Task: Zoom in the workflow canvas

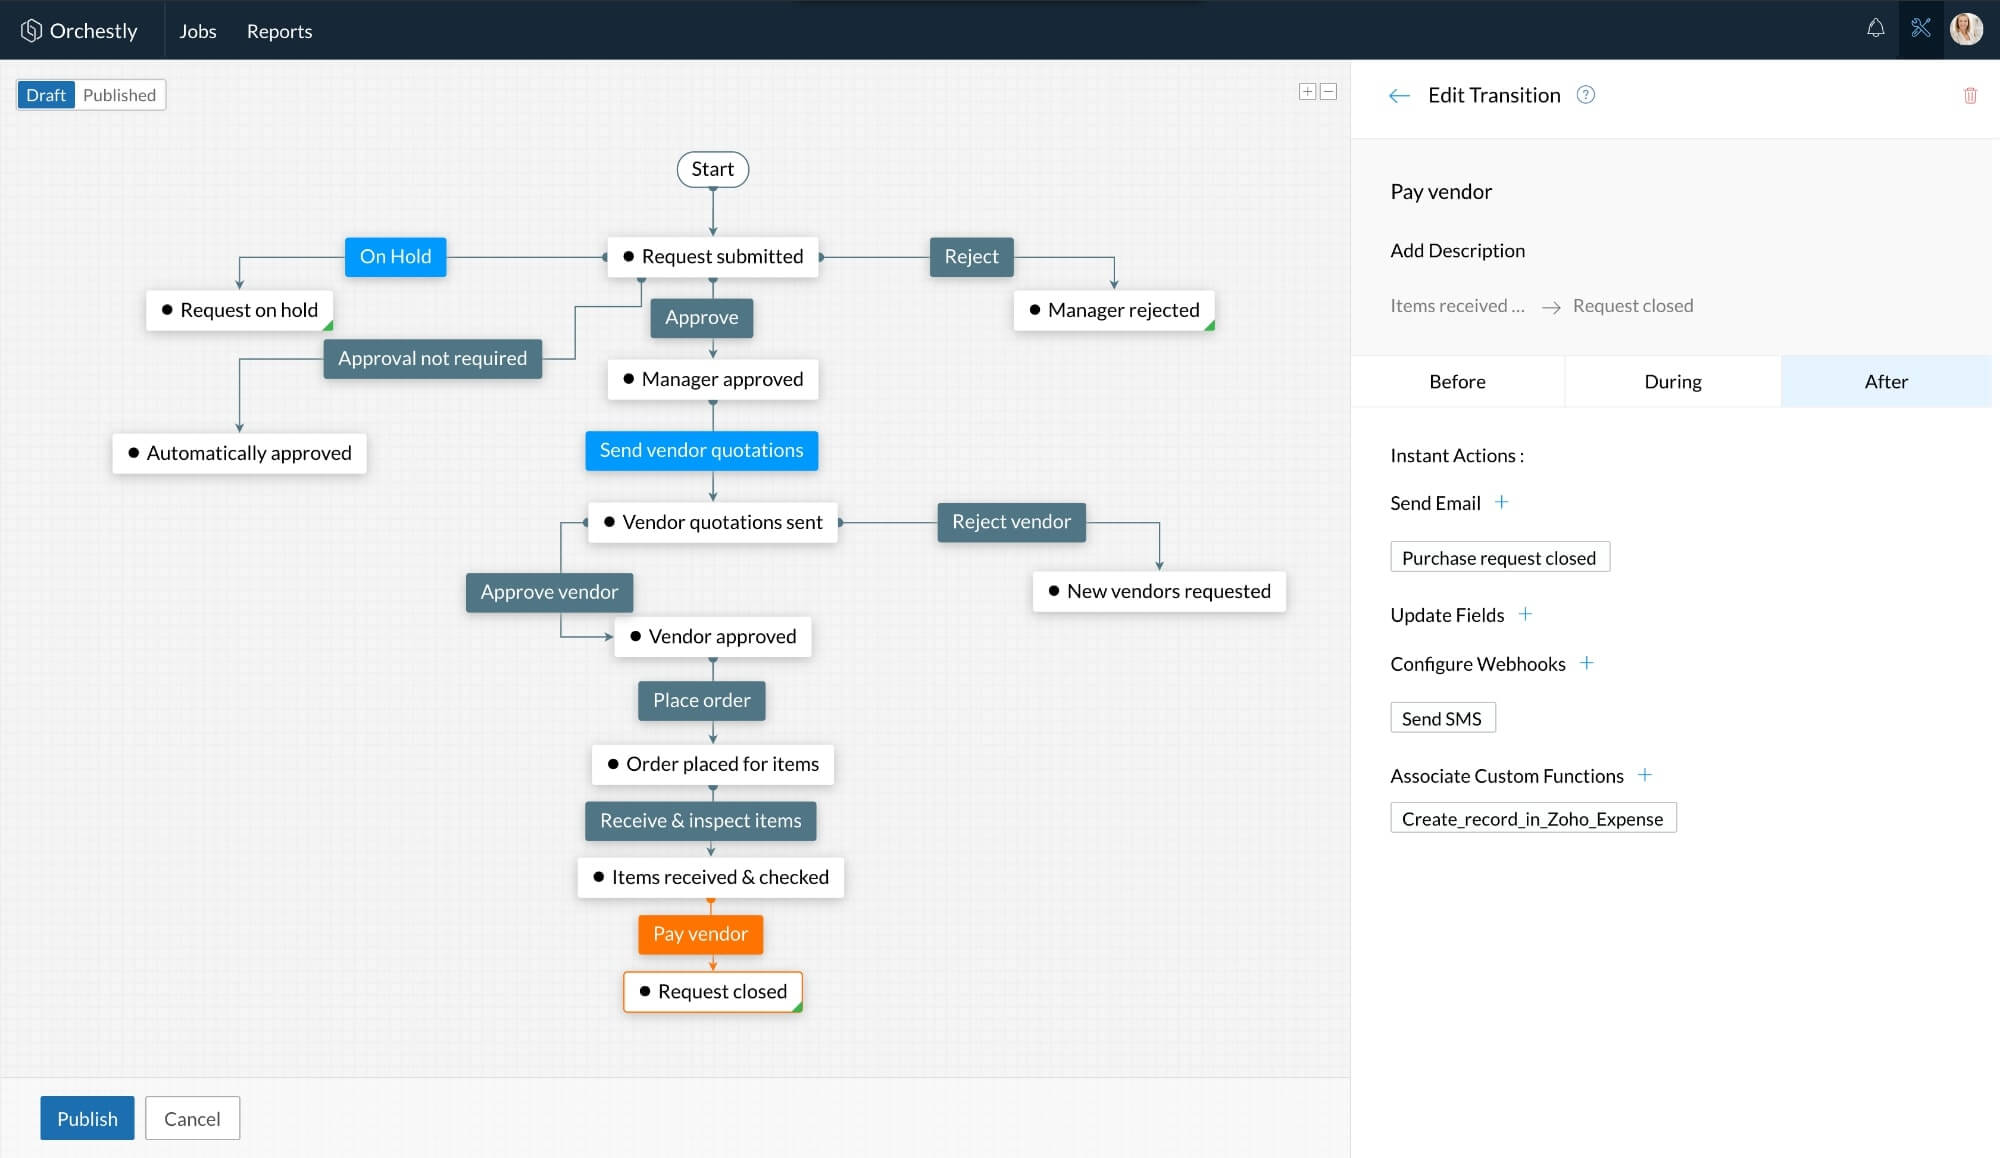Action: point(1307,92)
